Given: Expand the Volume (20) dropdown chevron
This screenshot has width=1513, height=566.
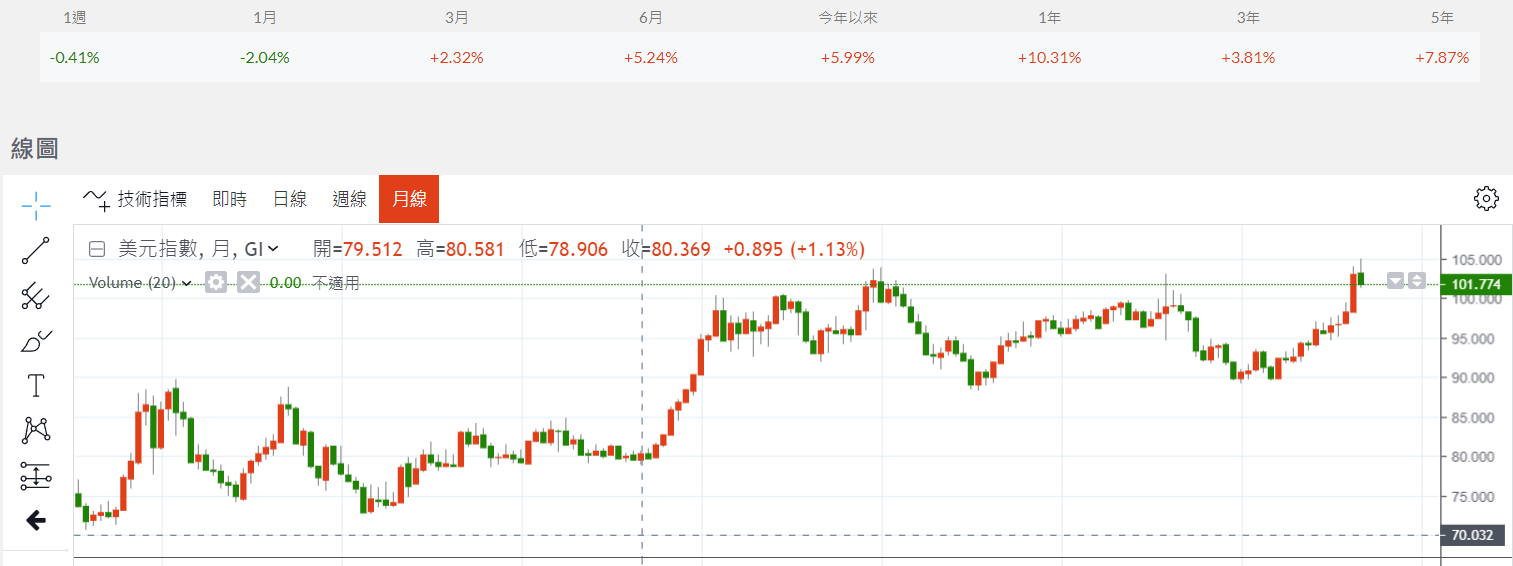Looking at the screenshot, I should point(186,283).
